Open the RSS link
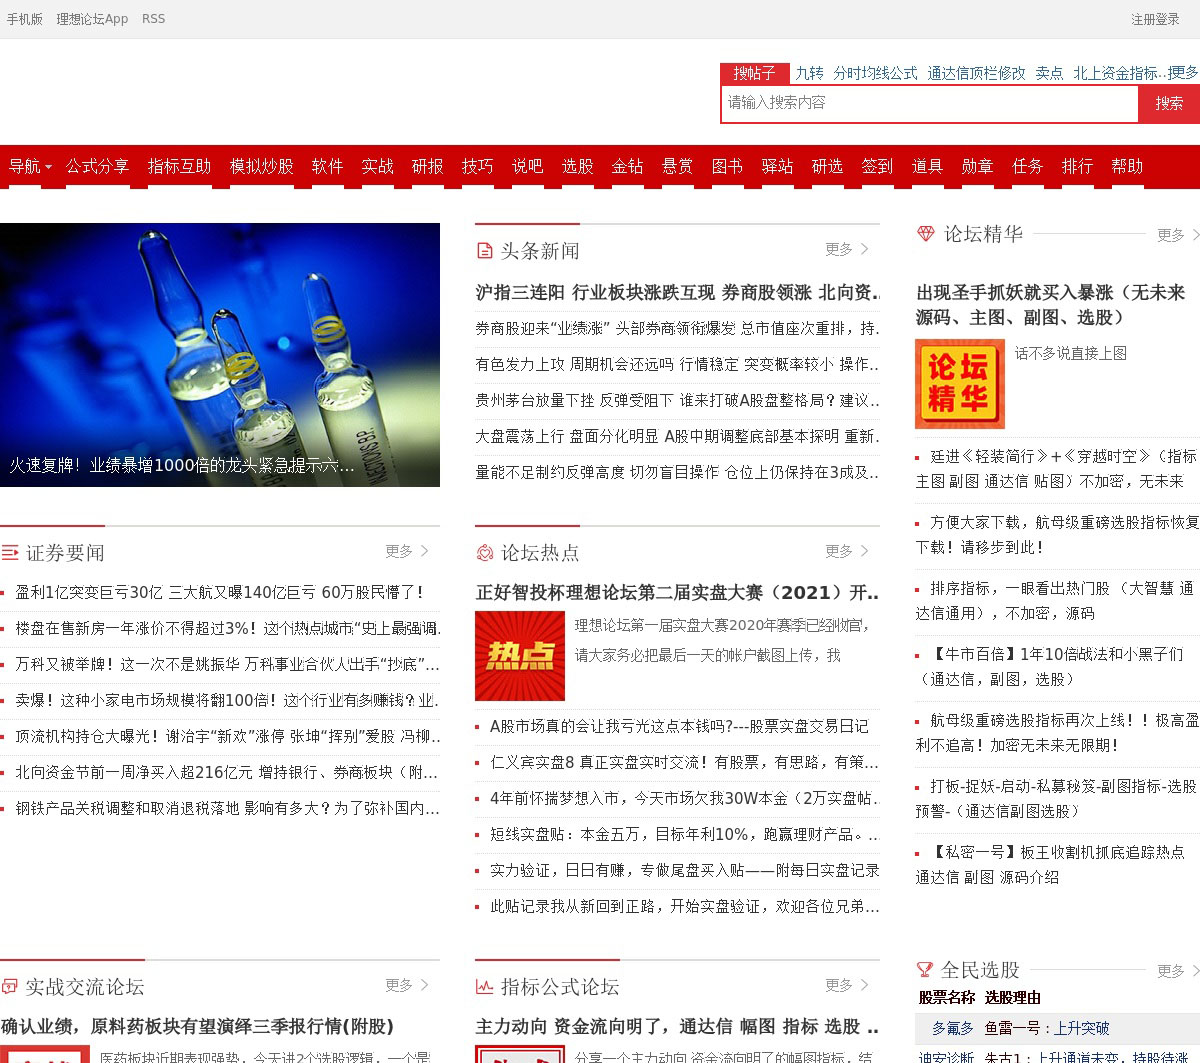This screenshot has width=1200, height=1063. (153, 19)
